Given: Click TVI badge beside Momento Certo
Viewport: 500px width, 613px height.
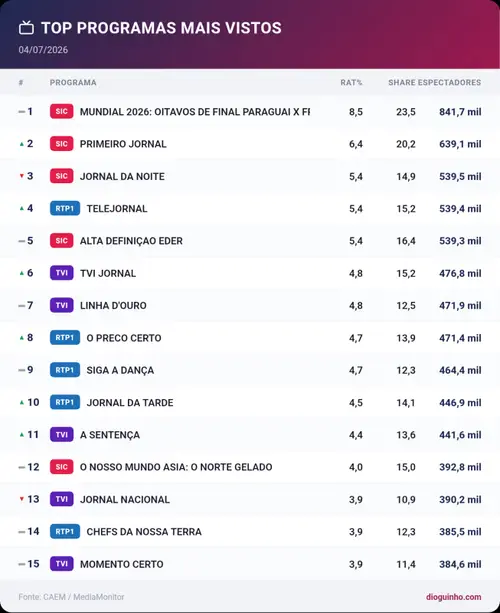Looking at the screenshot, I should click(x=61, y=564).
